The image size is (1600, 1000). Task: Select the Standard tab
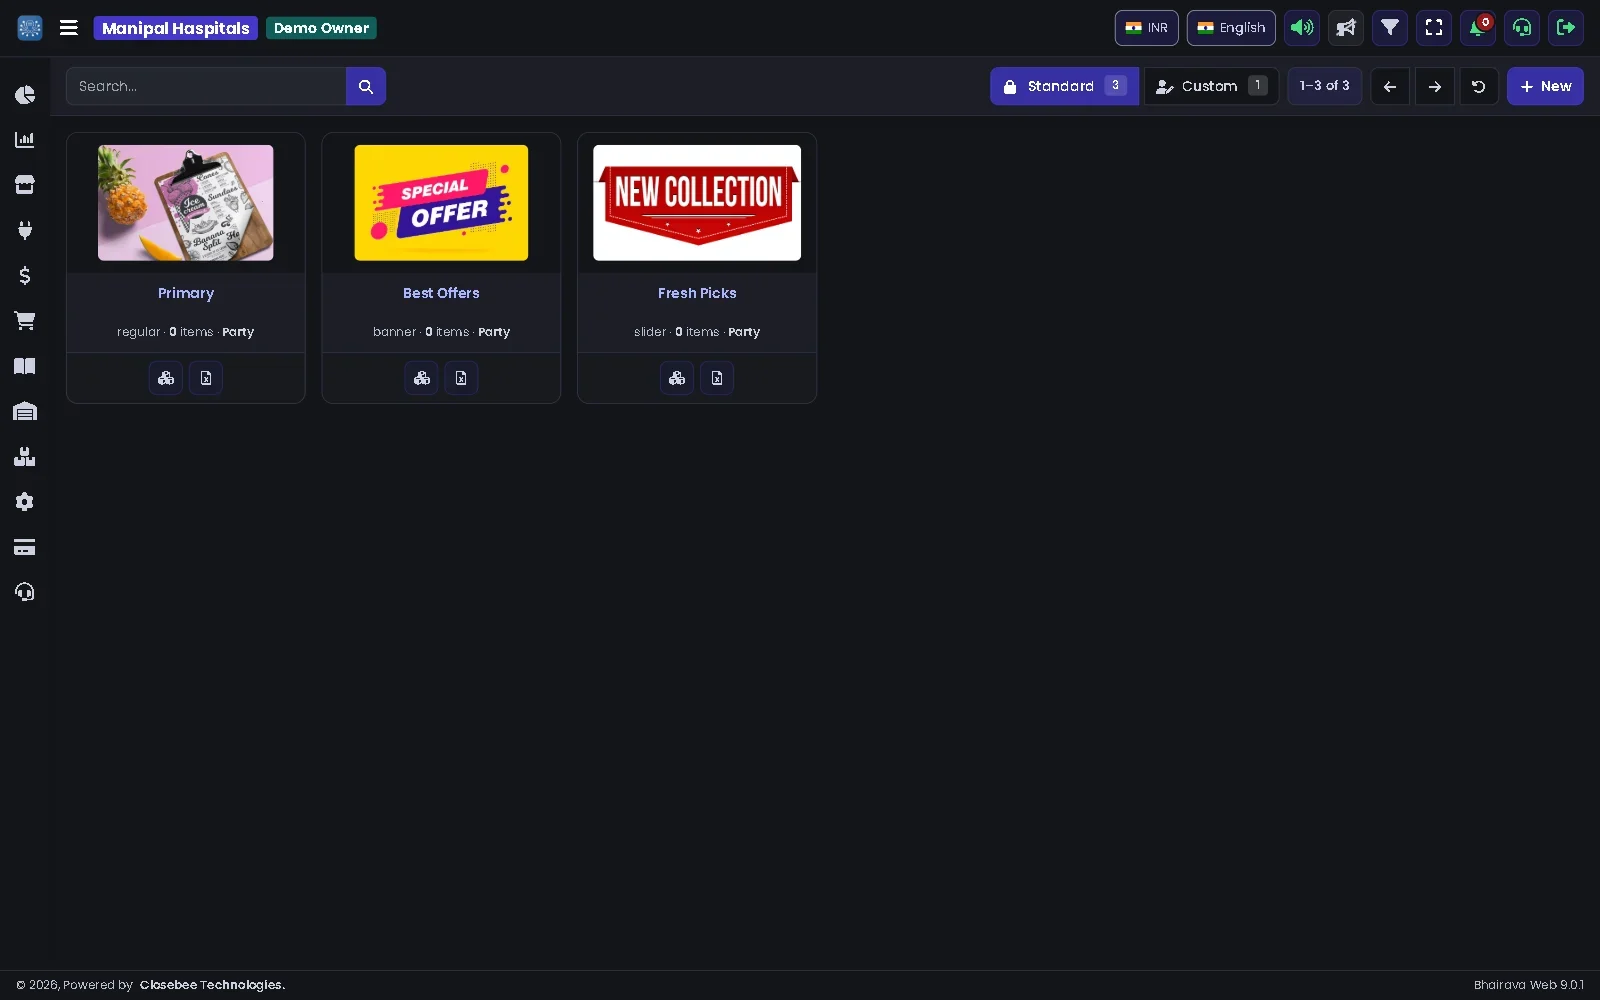pyautogui.click(x=1064, y=86)
